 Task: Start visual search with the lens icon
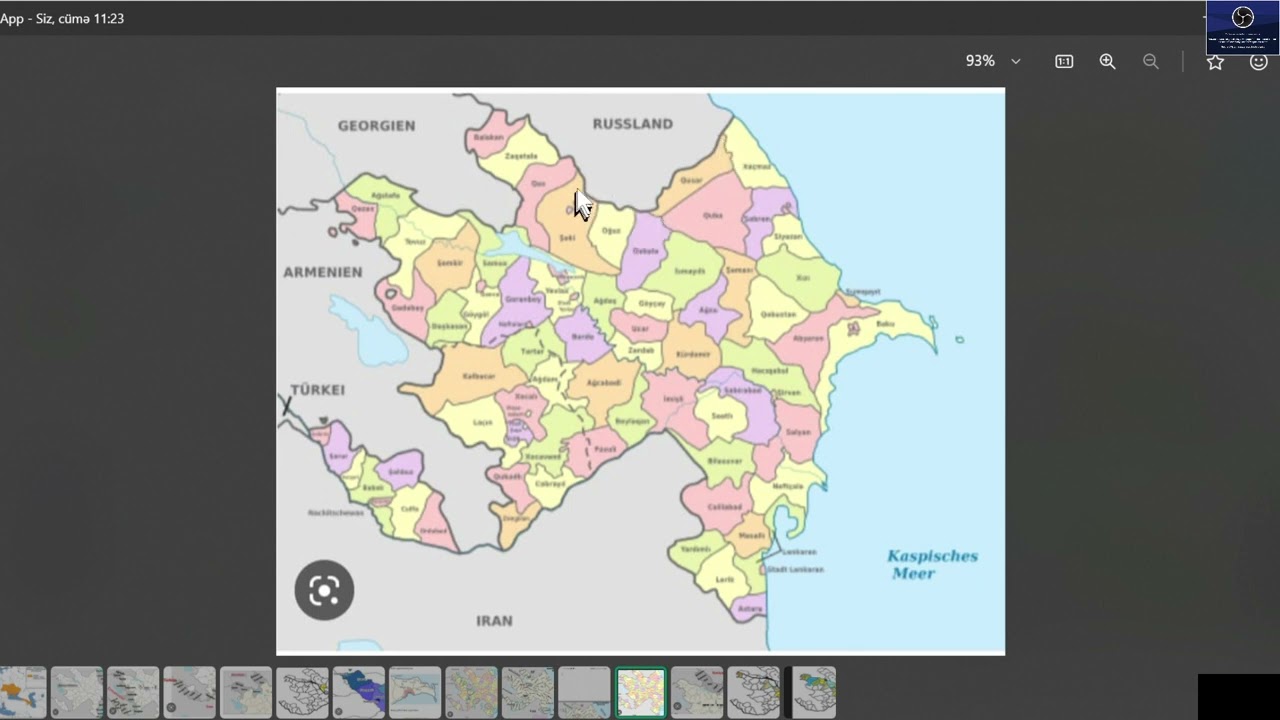324,590
